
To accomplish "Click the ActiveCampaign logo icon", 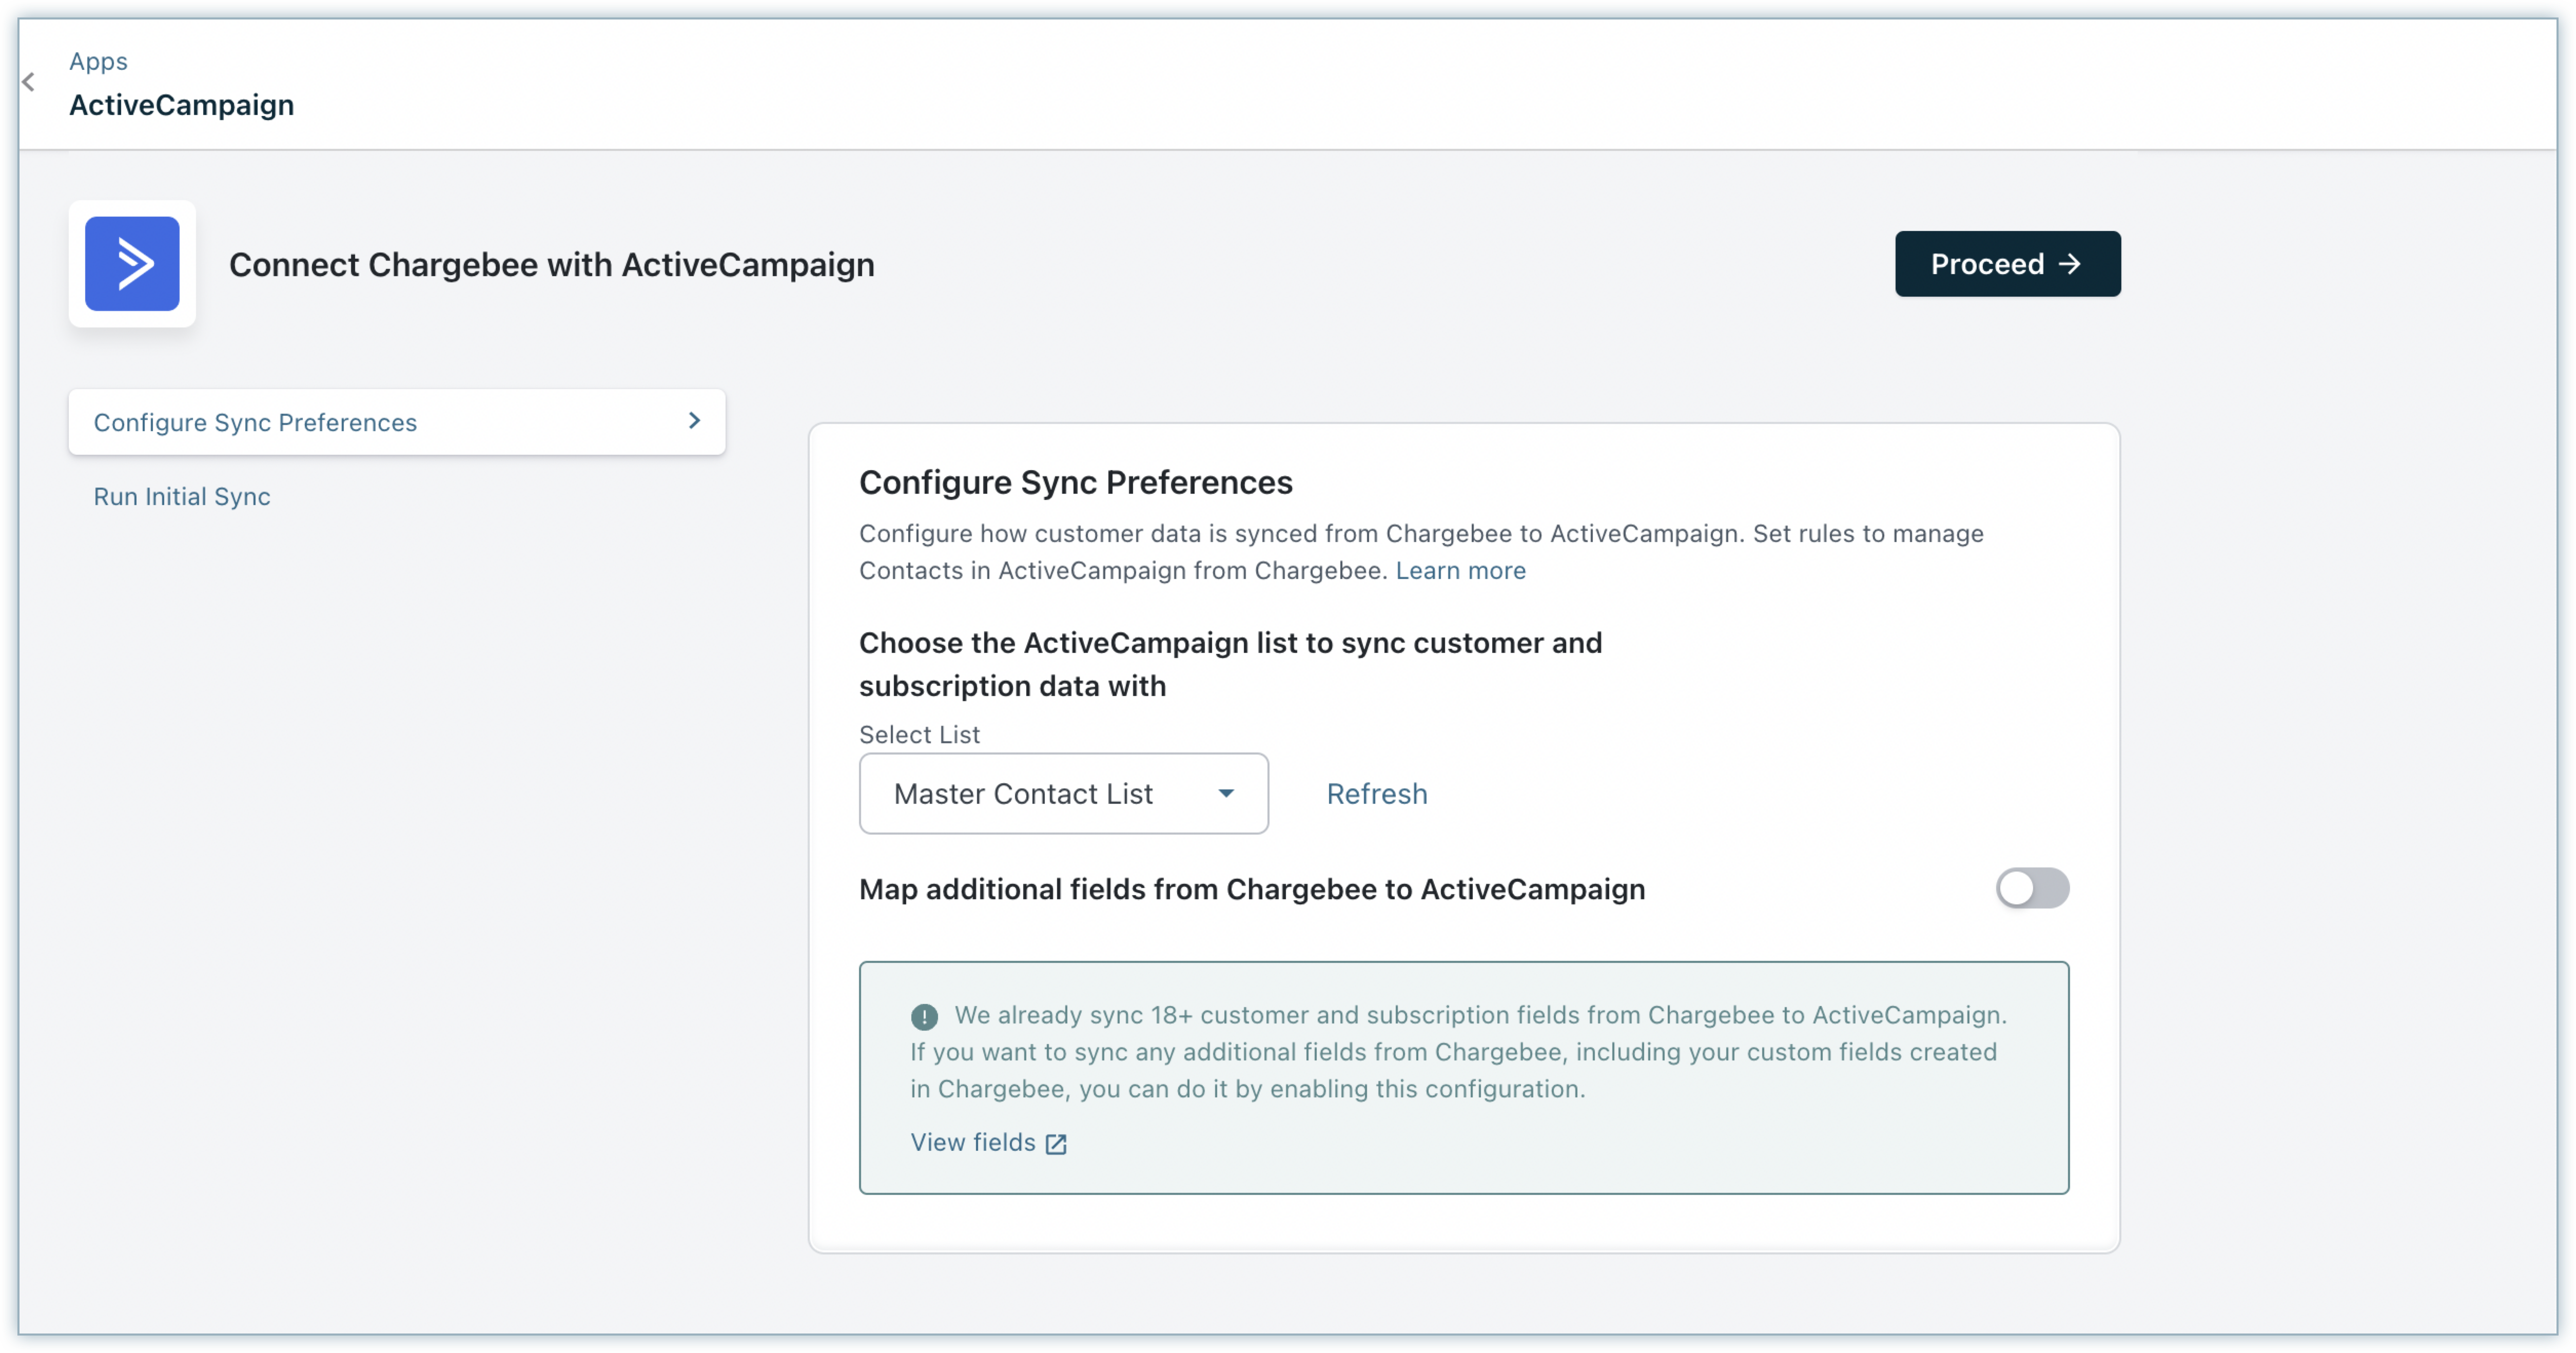I will tap(132, 264).
